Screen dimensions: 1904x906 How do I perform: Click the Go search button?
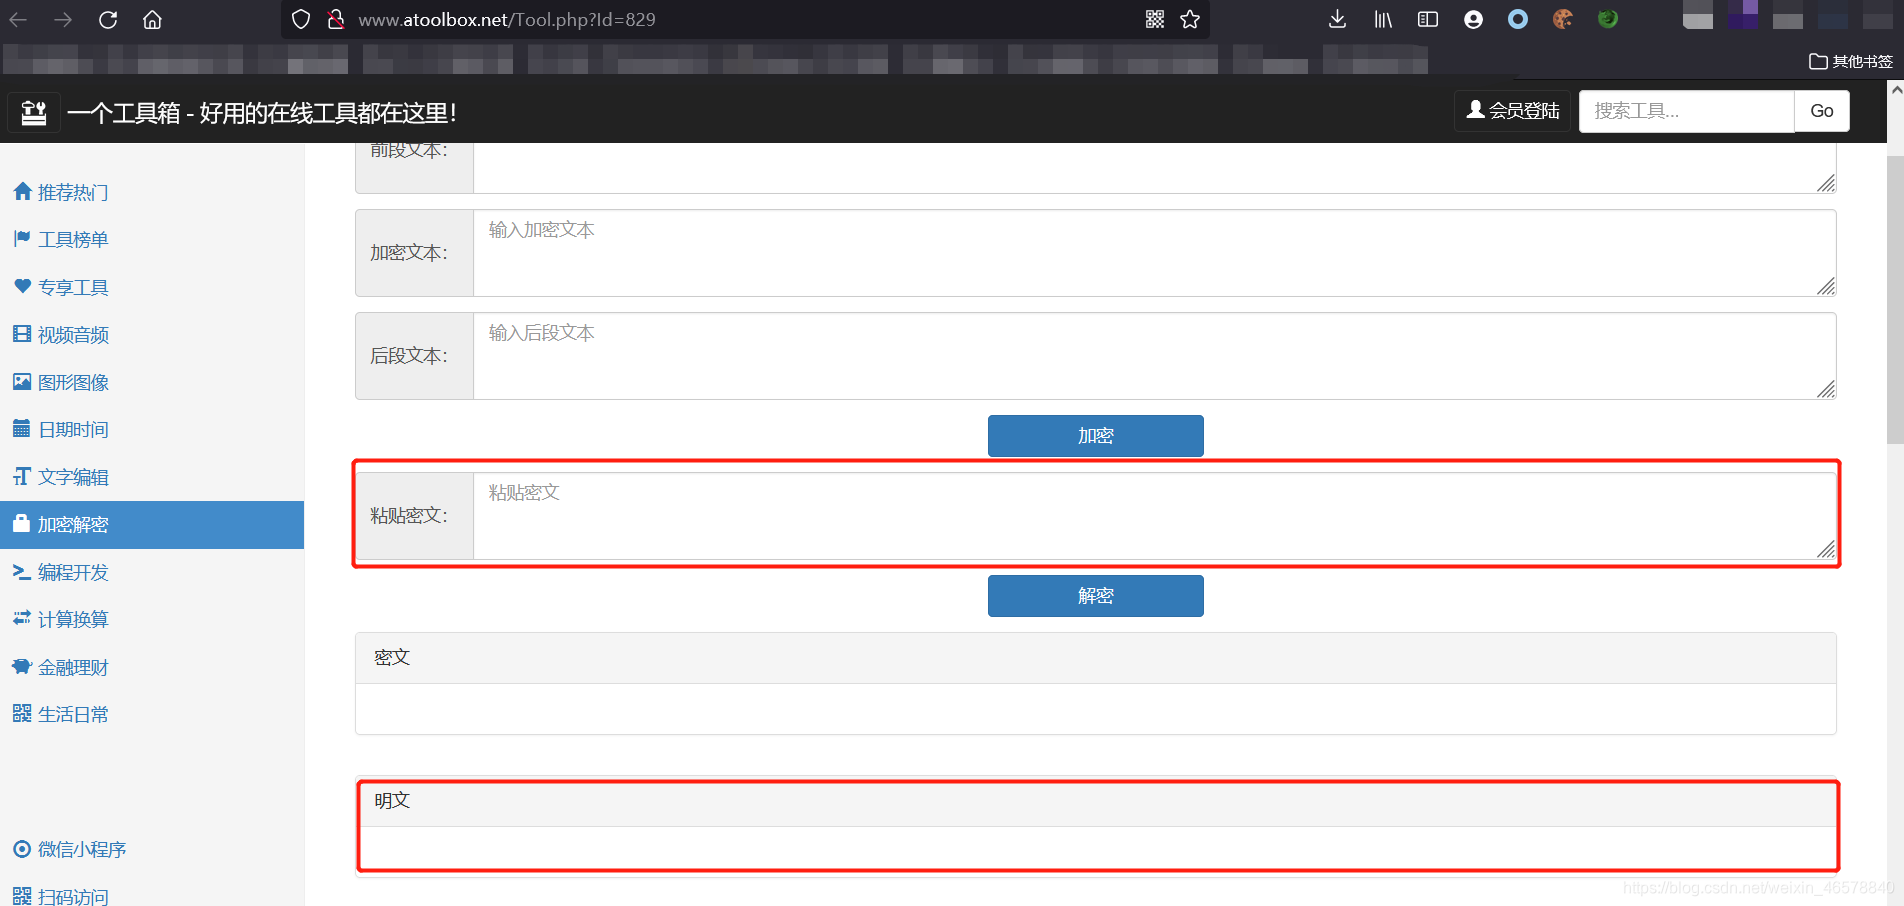click(1822, 111)
